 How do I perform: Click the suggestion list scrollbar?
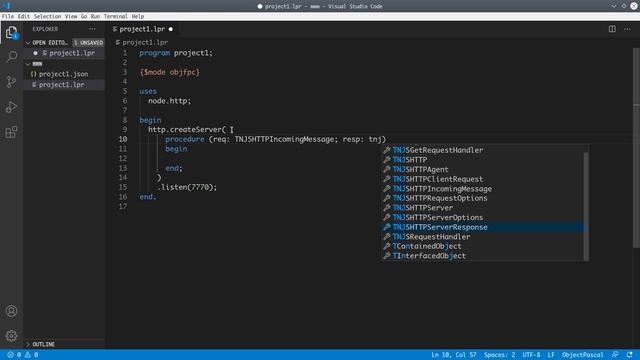[586, 207]
